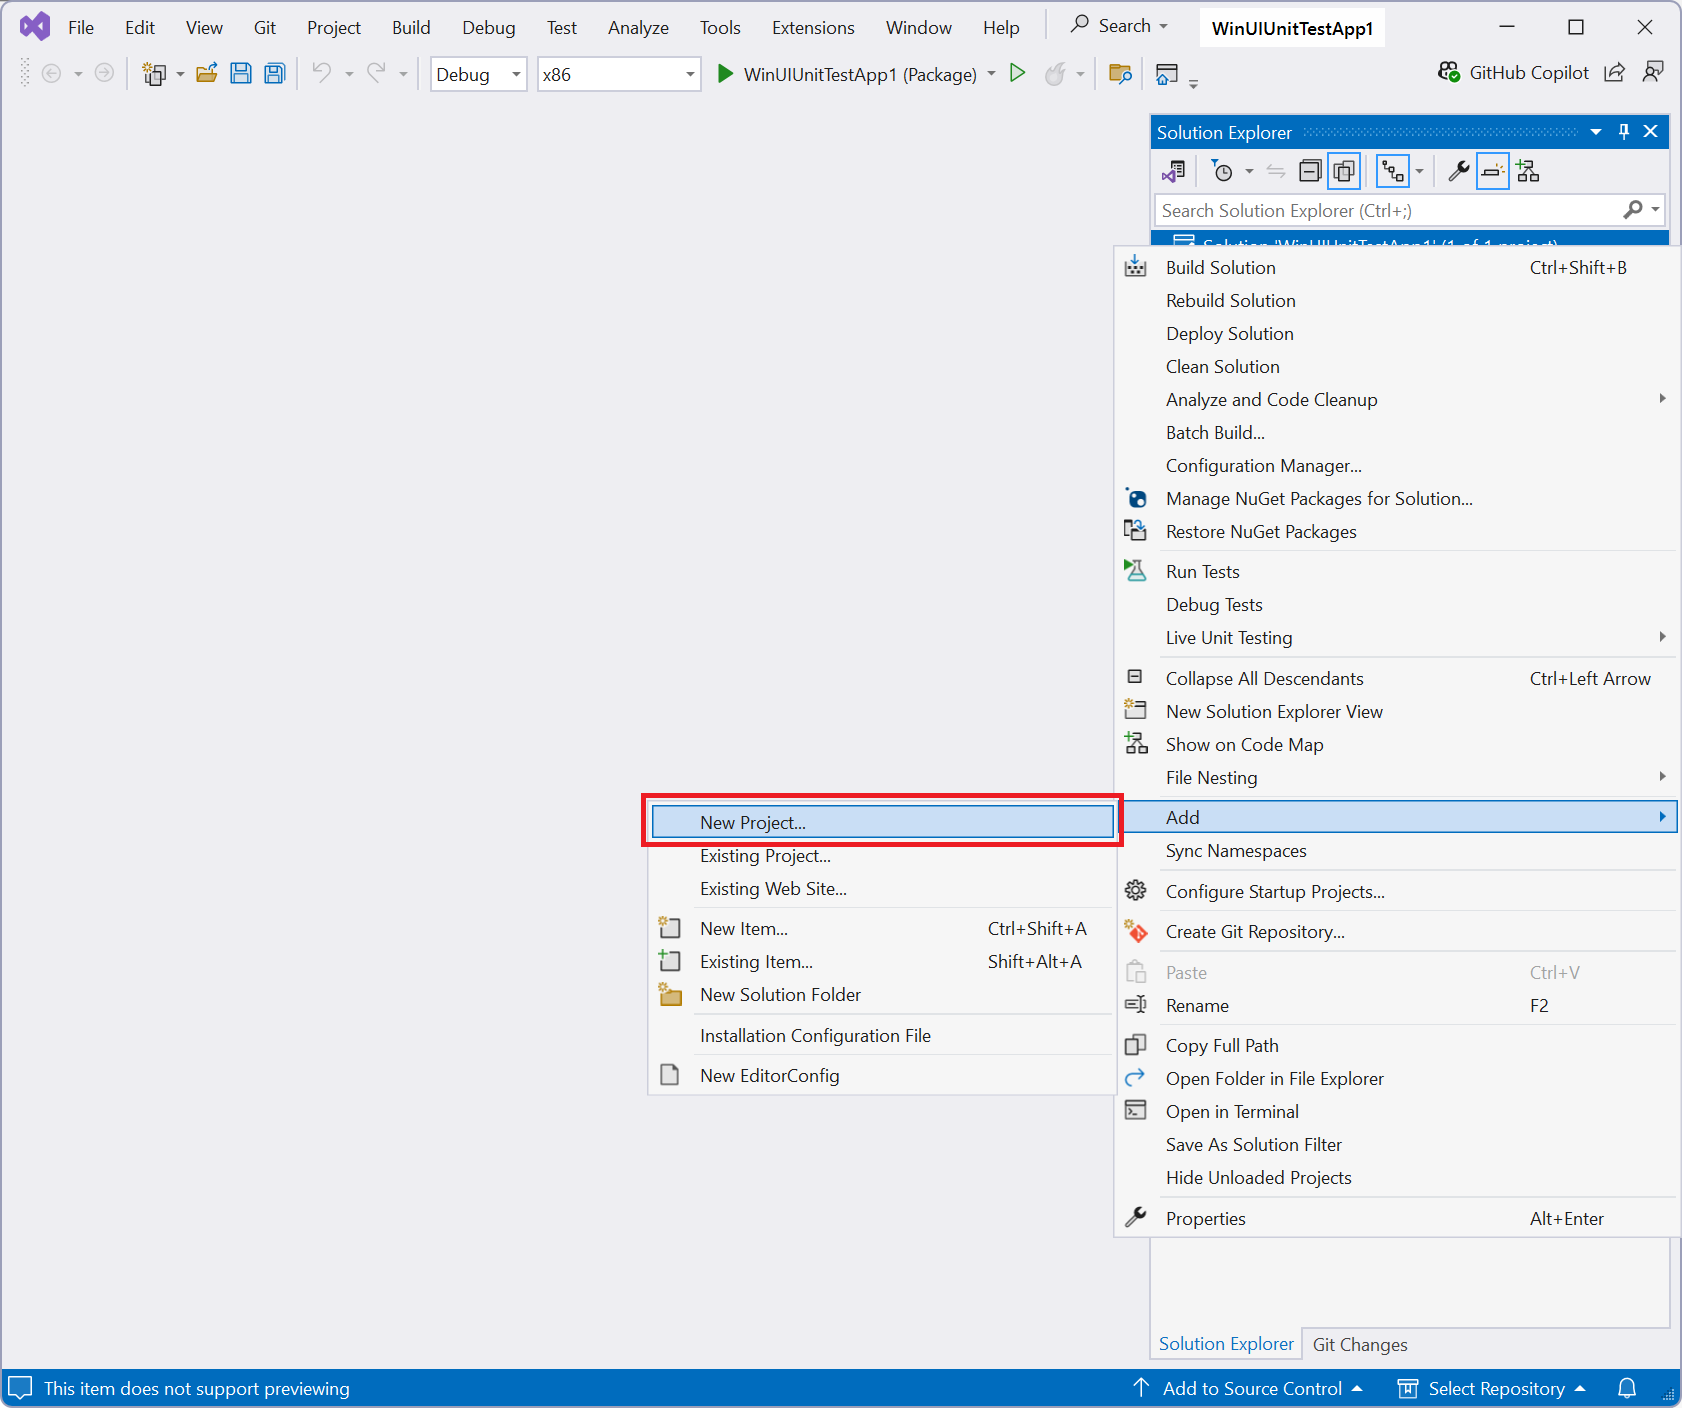Viewport: 1682px width, 1408px height.
Task: Unpin the Solution Explorer panel
Action: click(1623, 131)
